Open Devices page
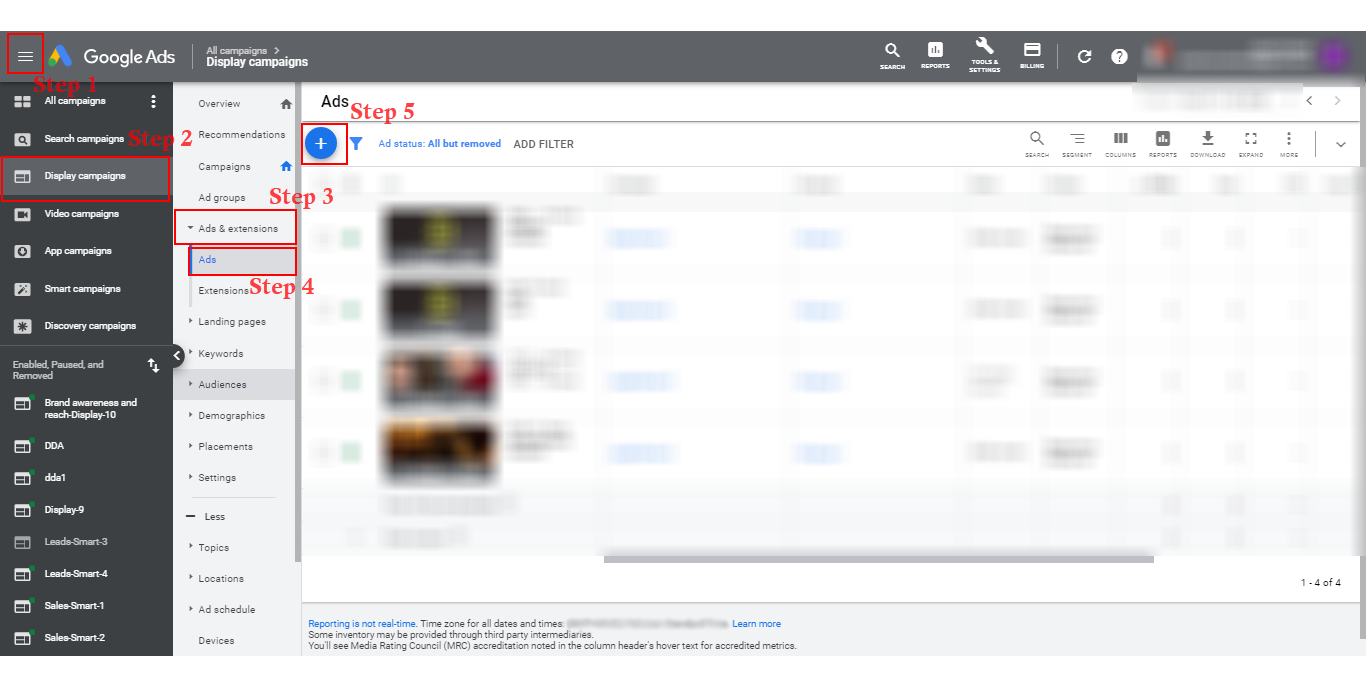Image resolution: width=1366 pixels, height=687 pixels. pyautogui.click(x=216, y=641)
